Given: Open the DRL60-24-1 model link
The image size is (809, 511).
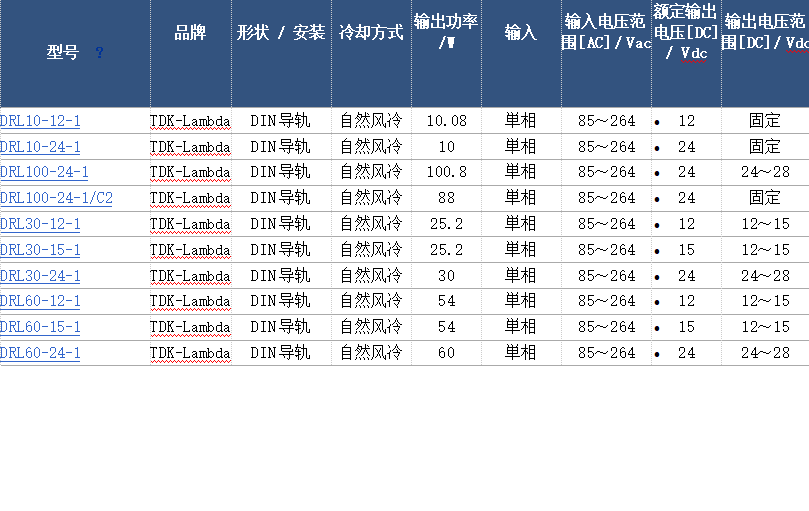Looking at the screenshot, I should (x=41, y=353).
